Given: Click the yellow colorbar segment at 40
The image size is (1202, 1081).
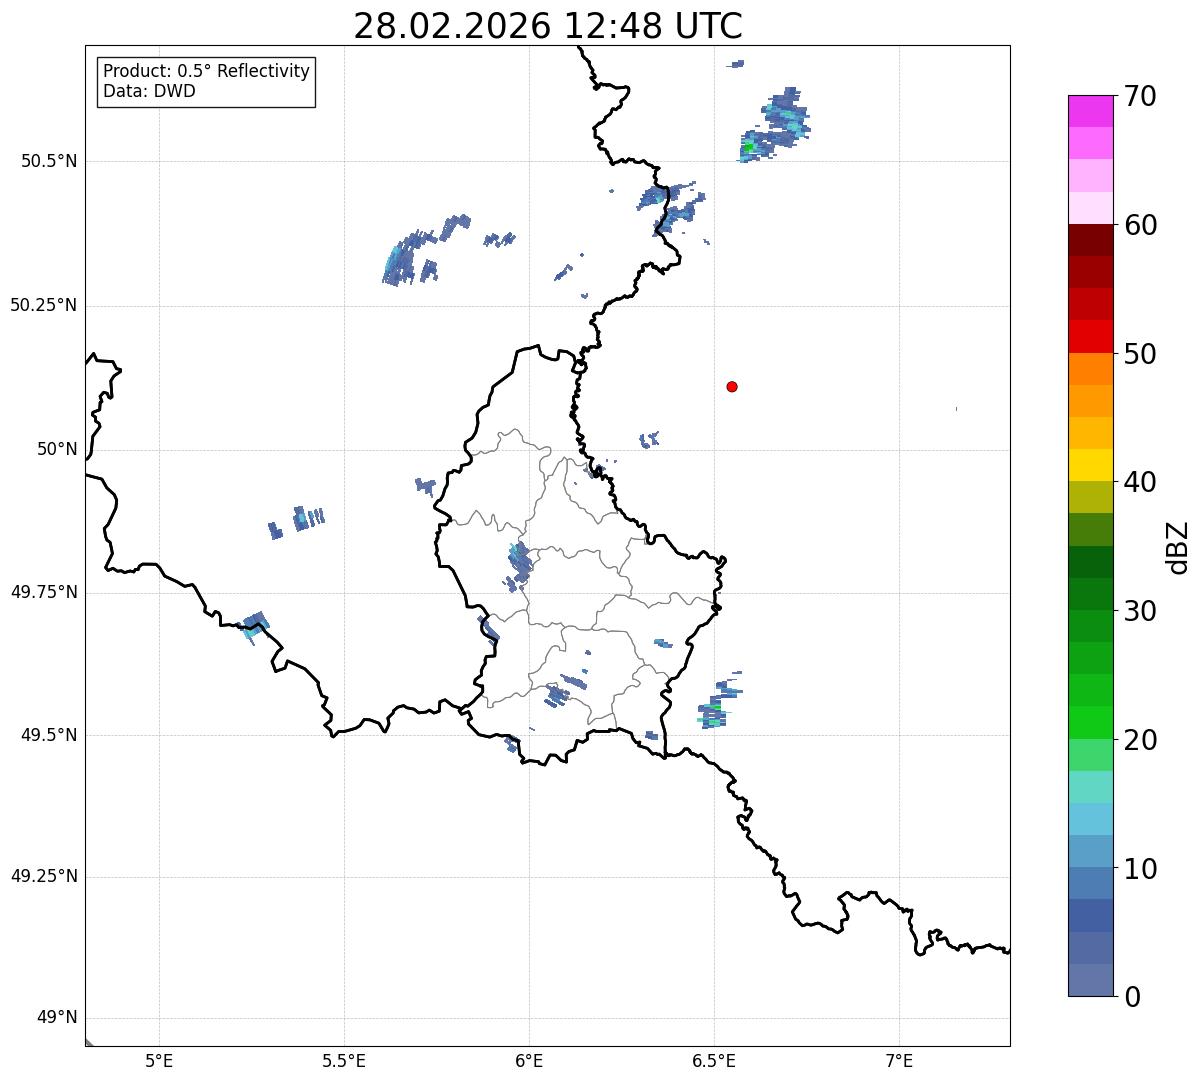Looking at the screenshot, I should pyautogui.click(x=1091, y=465).
